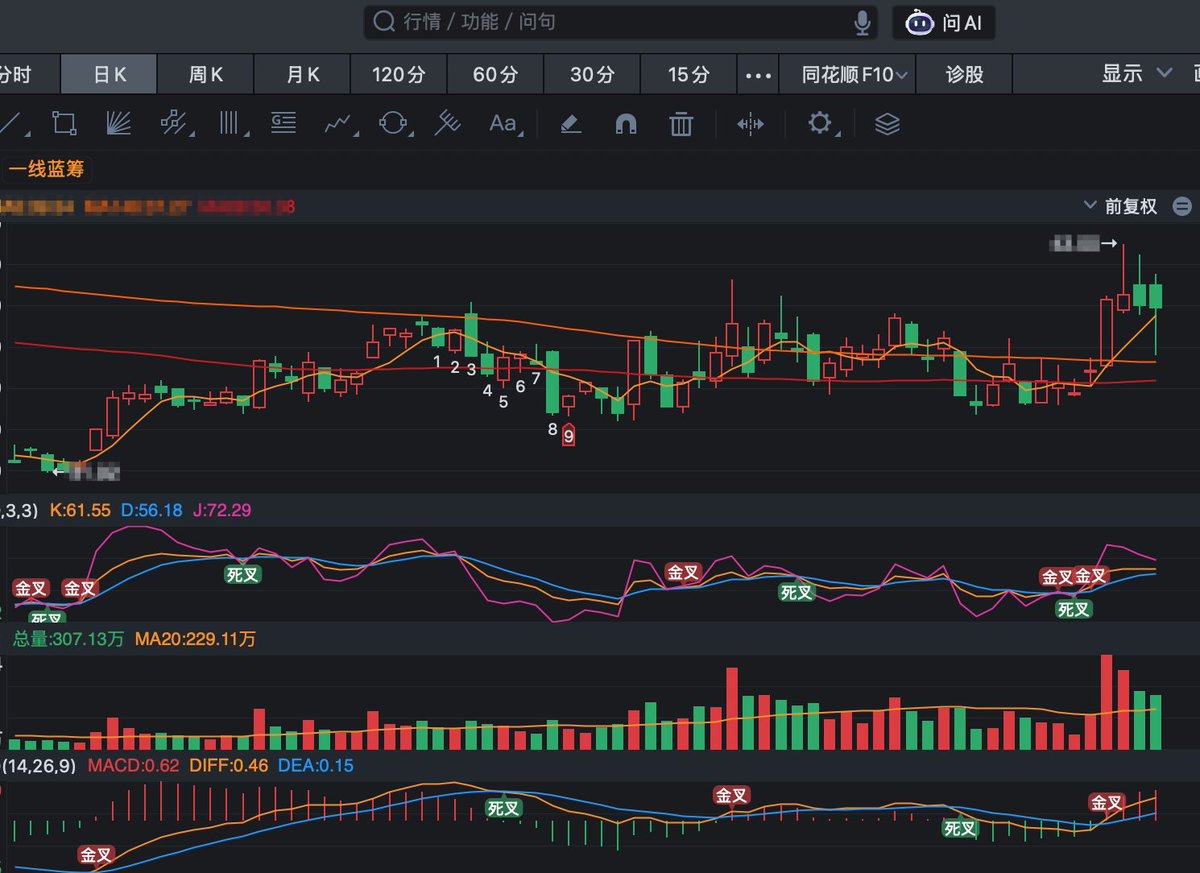Screen dimensions: 1200x873
Task: Switch to the 日K tab
Action: 109,74
